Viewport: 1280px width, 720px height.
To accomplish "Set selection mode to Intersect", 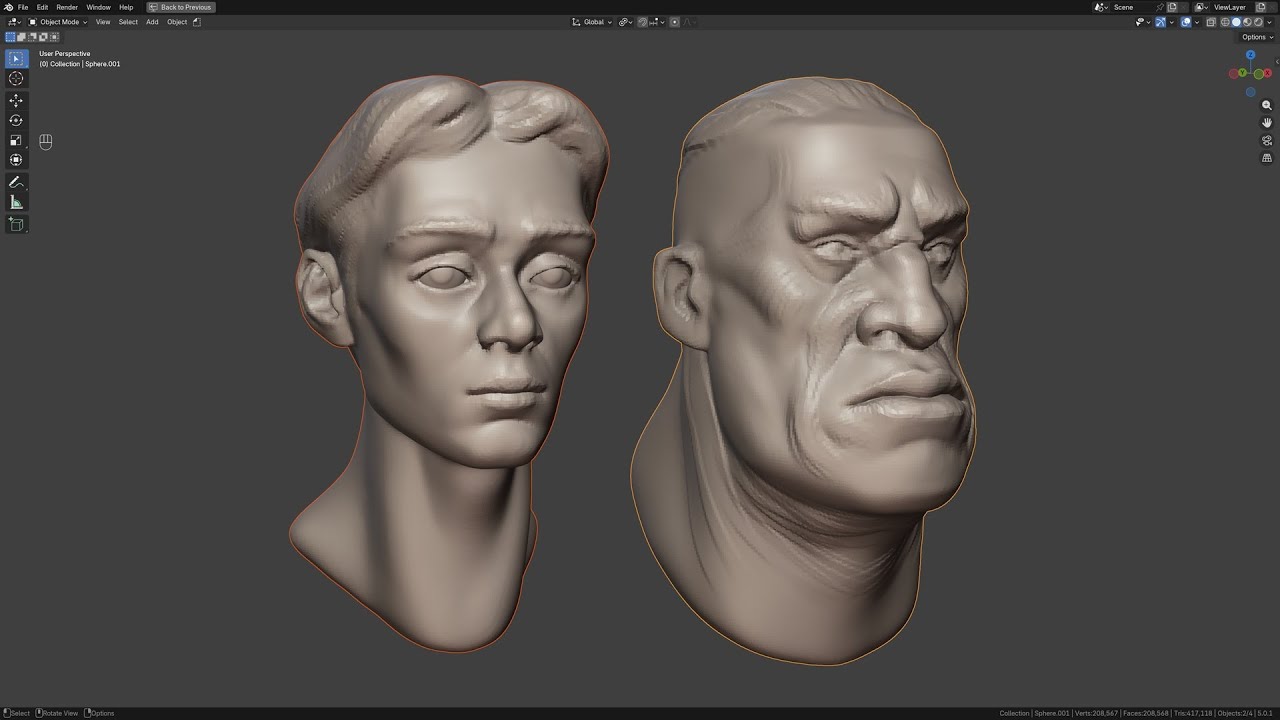I will [x=54, y=37].
